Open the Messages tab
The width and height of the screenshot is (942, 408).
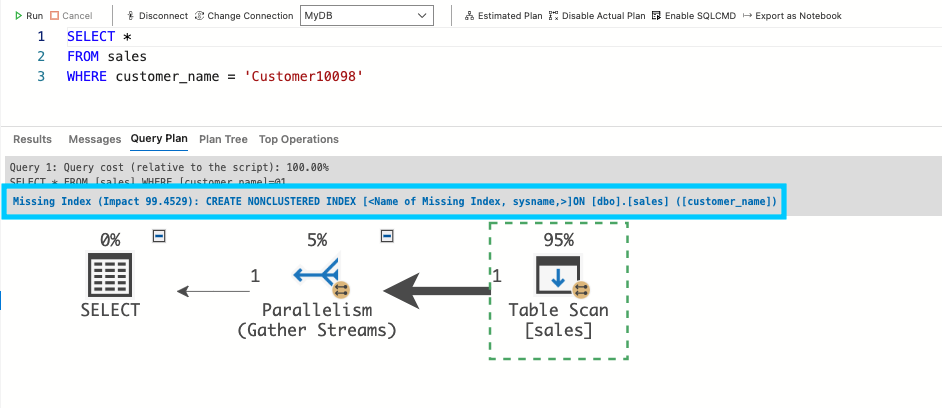(95, 139)
